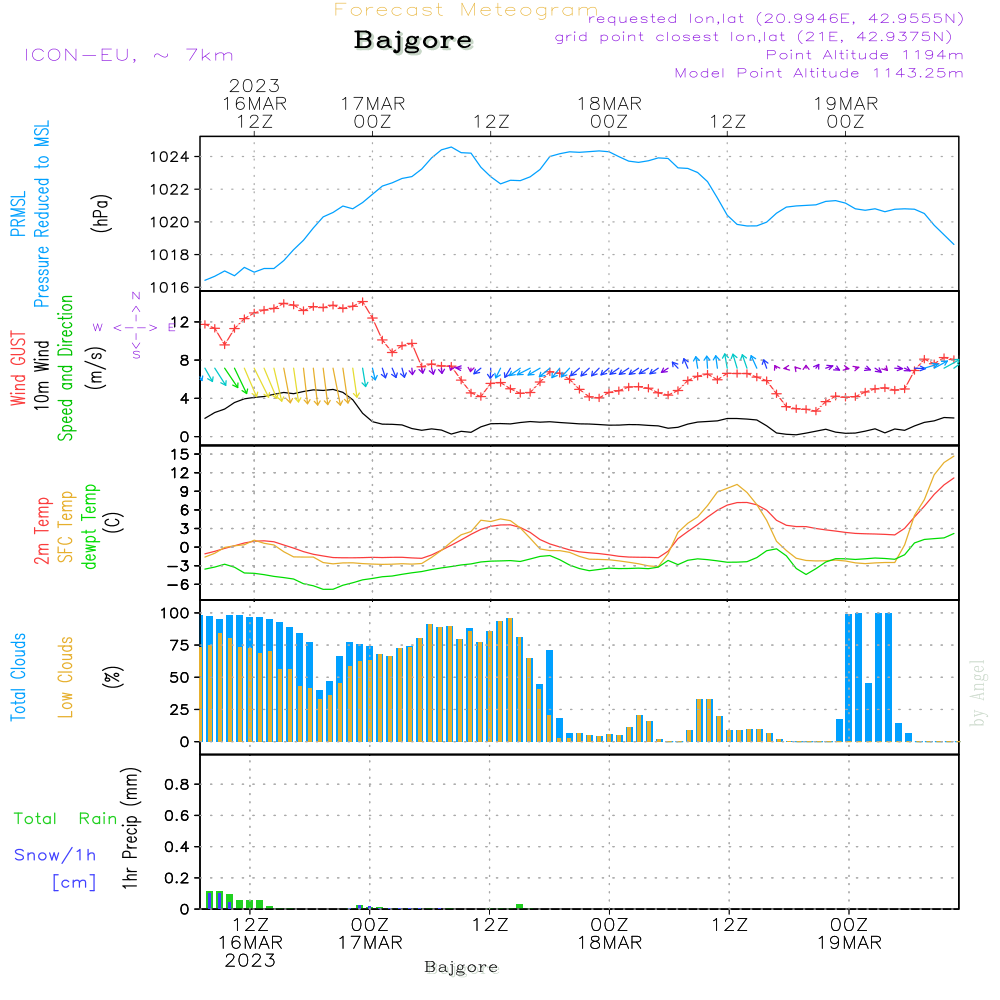This screenshot has height=1000, width=1000.
Task: Click the 'ICON-EU, ~ 7km' model label
Action: 129,55
